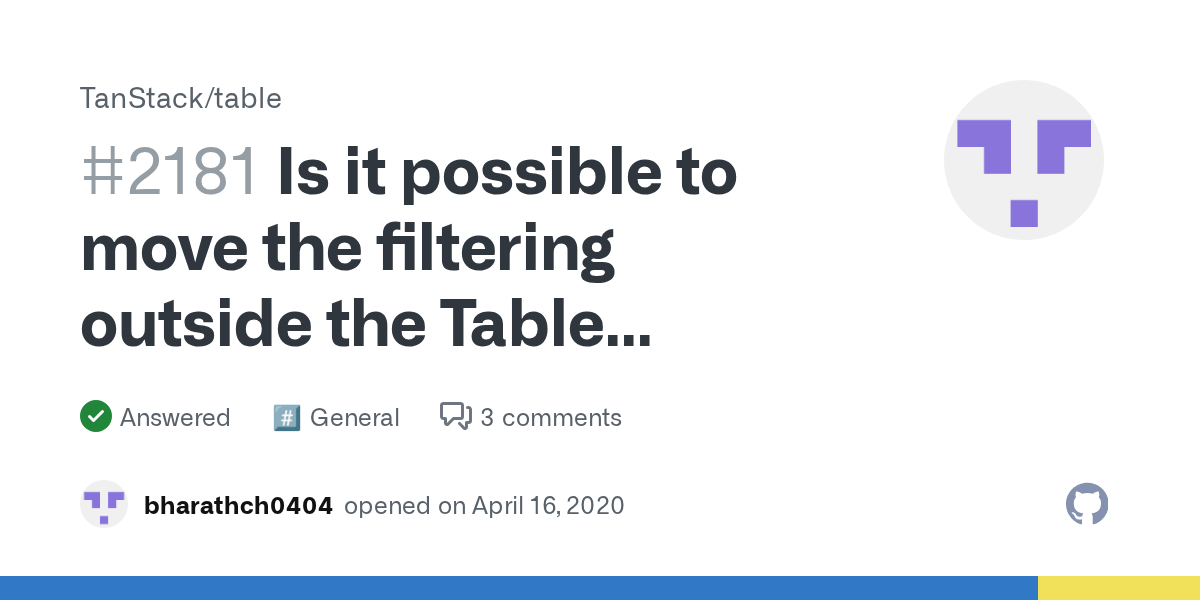Click the yellow language bar segment
Viewport: 1200px width, 600px height.
pyautogui.click(x=1118, y=588)
